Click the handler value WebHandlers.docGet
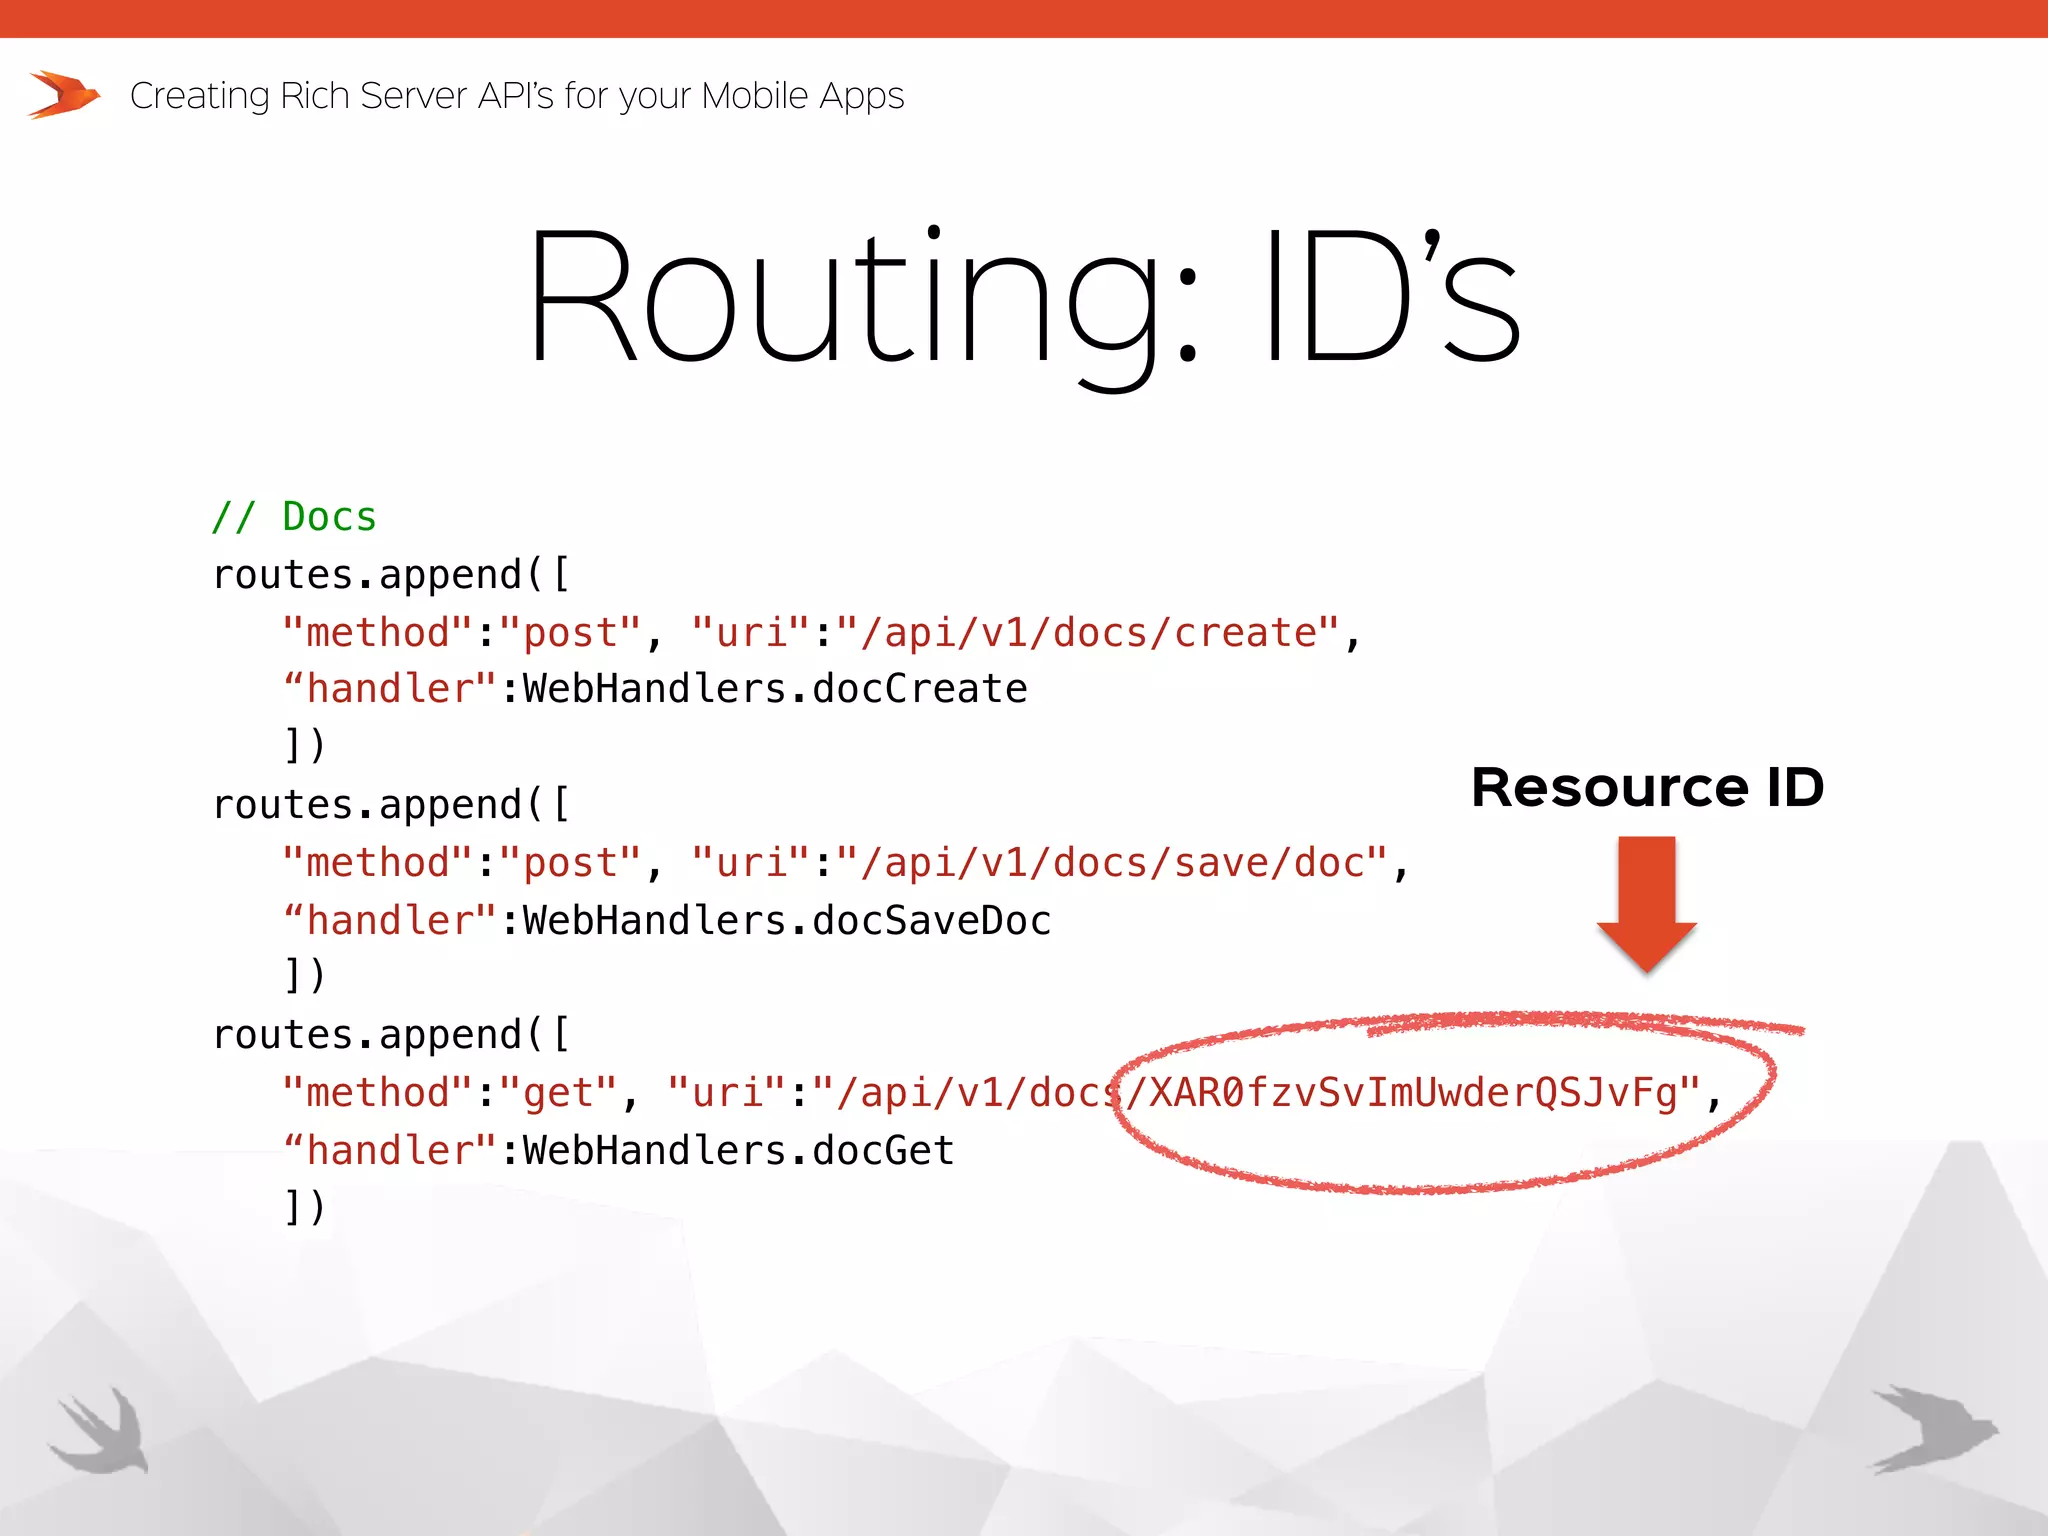Image resolution: width=2048 pixels, height=1536 pixels. (x=738, y=1151)
